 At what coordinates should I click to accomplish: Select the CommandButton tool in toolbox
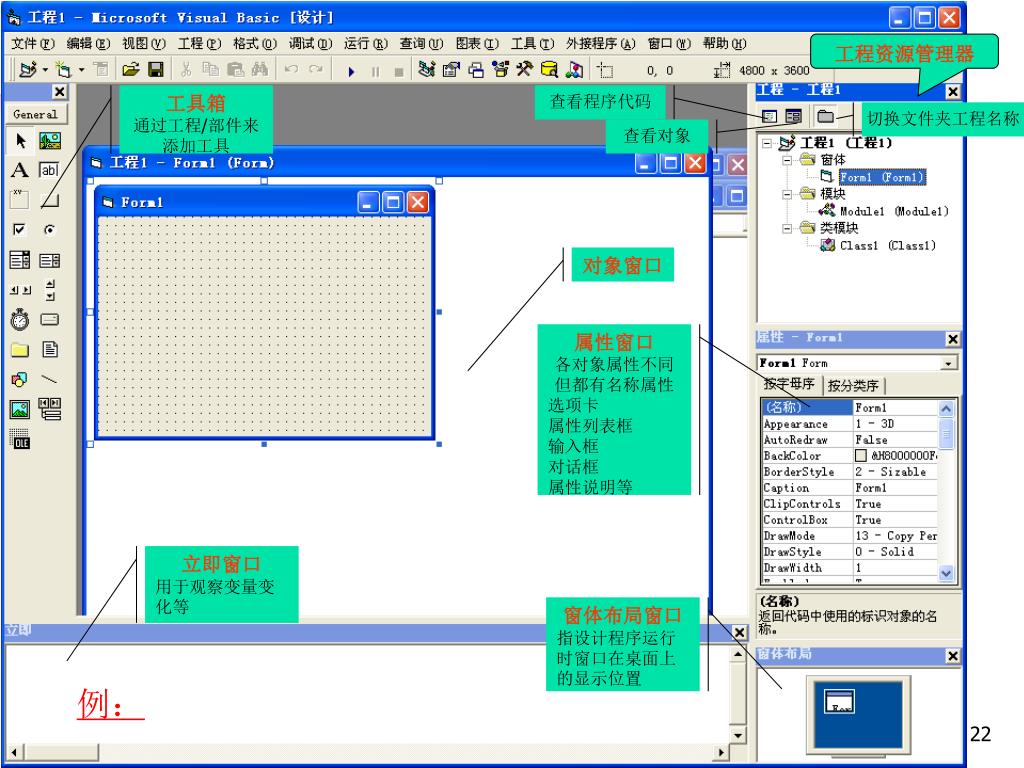click(50, 200)
